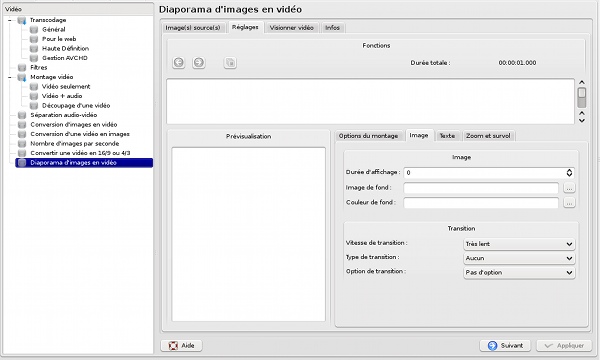Click the right arrow icon in Fonctions
600x360 pixels.
[199, 62]
